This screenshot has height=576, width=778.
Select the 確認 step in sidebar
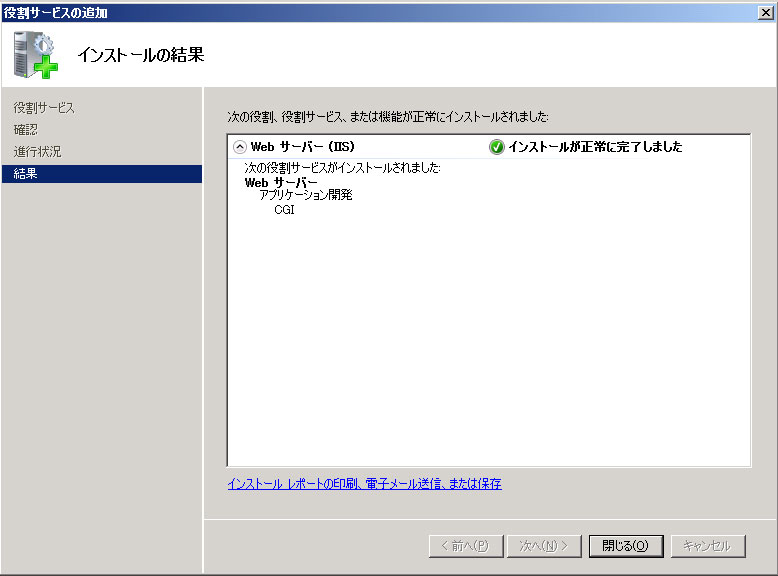coord(26,129)
